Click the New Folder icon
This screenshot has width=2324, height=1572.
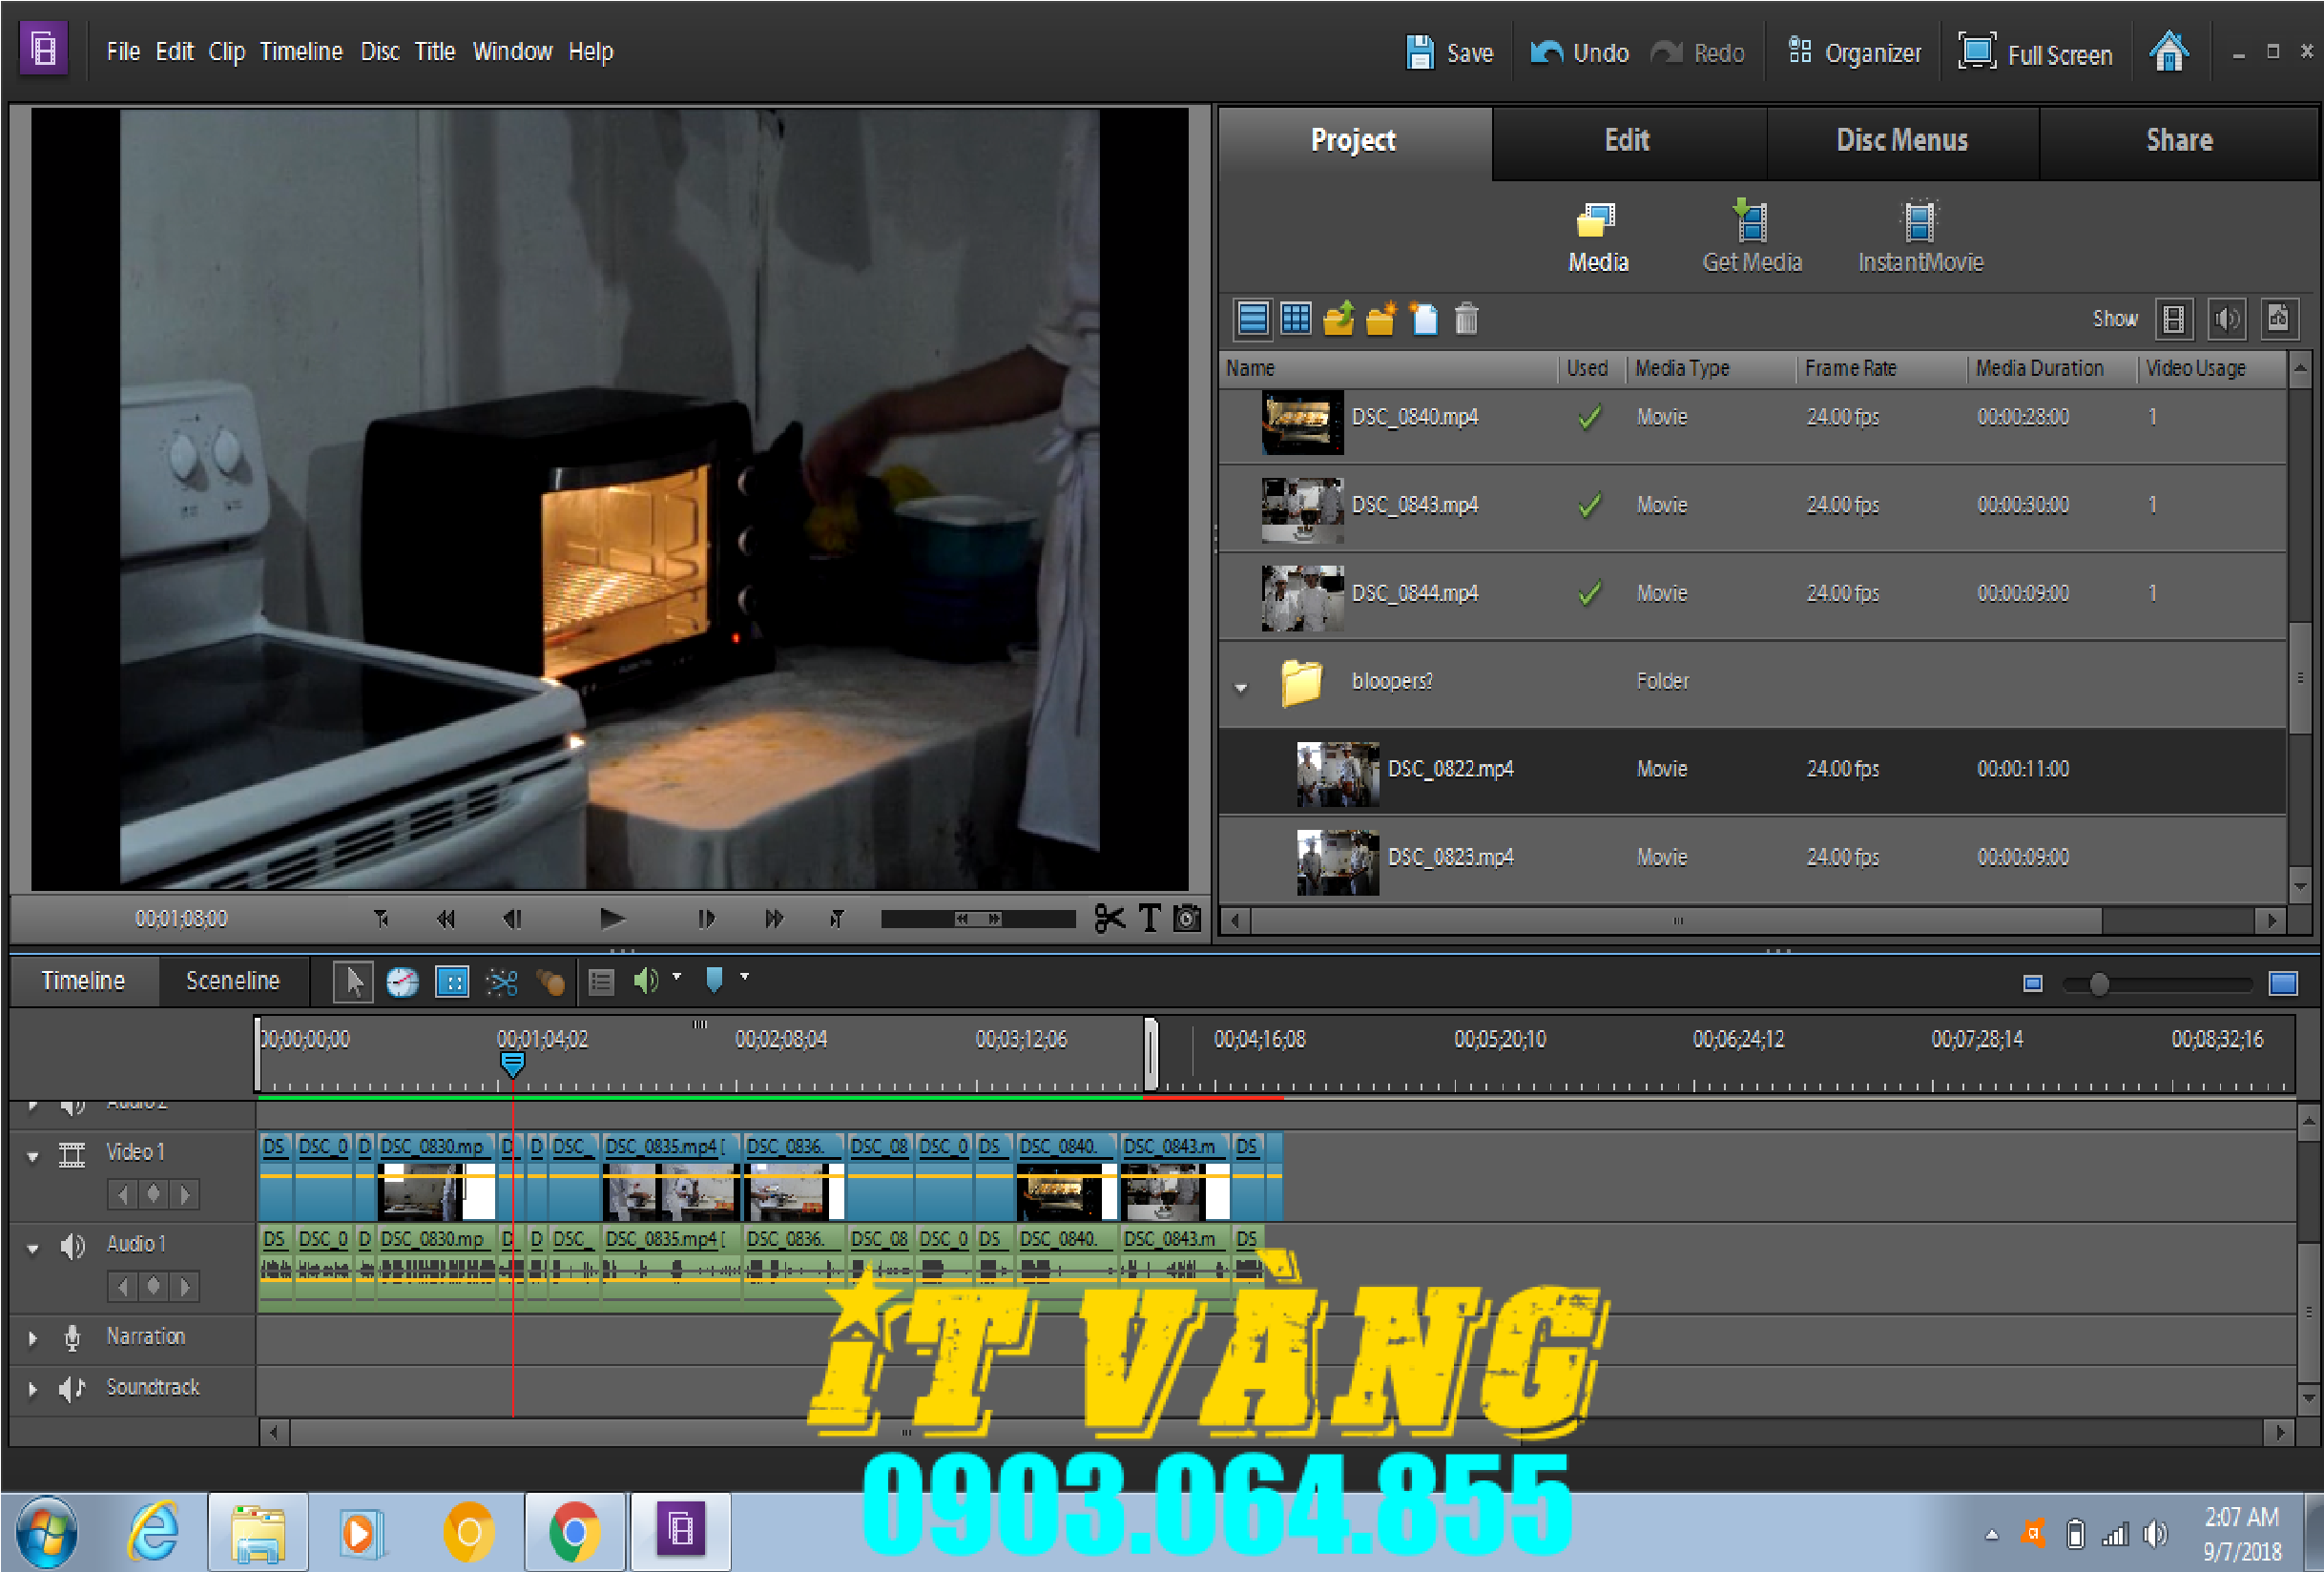(x=1381, y=319)
